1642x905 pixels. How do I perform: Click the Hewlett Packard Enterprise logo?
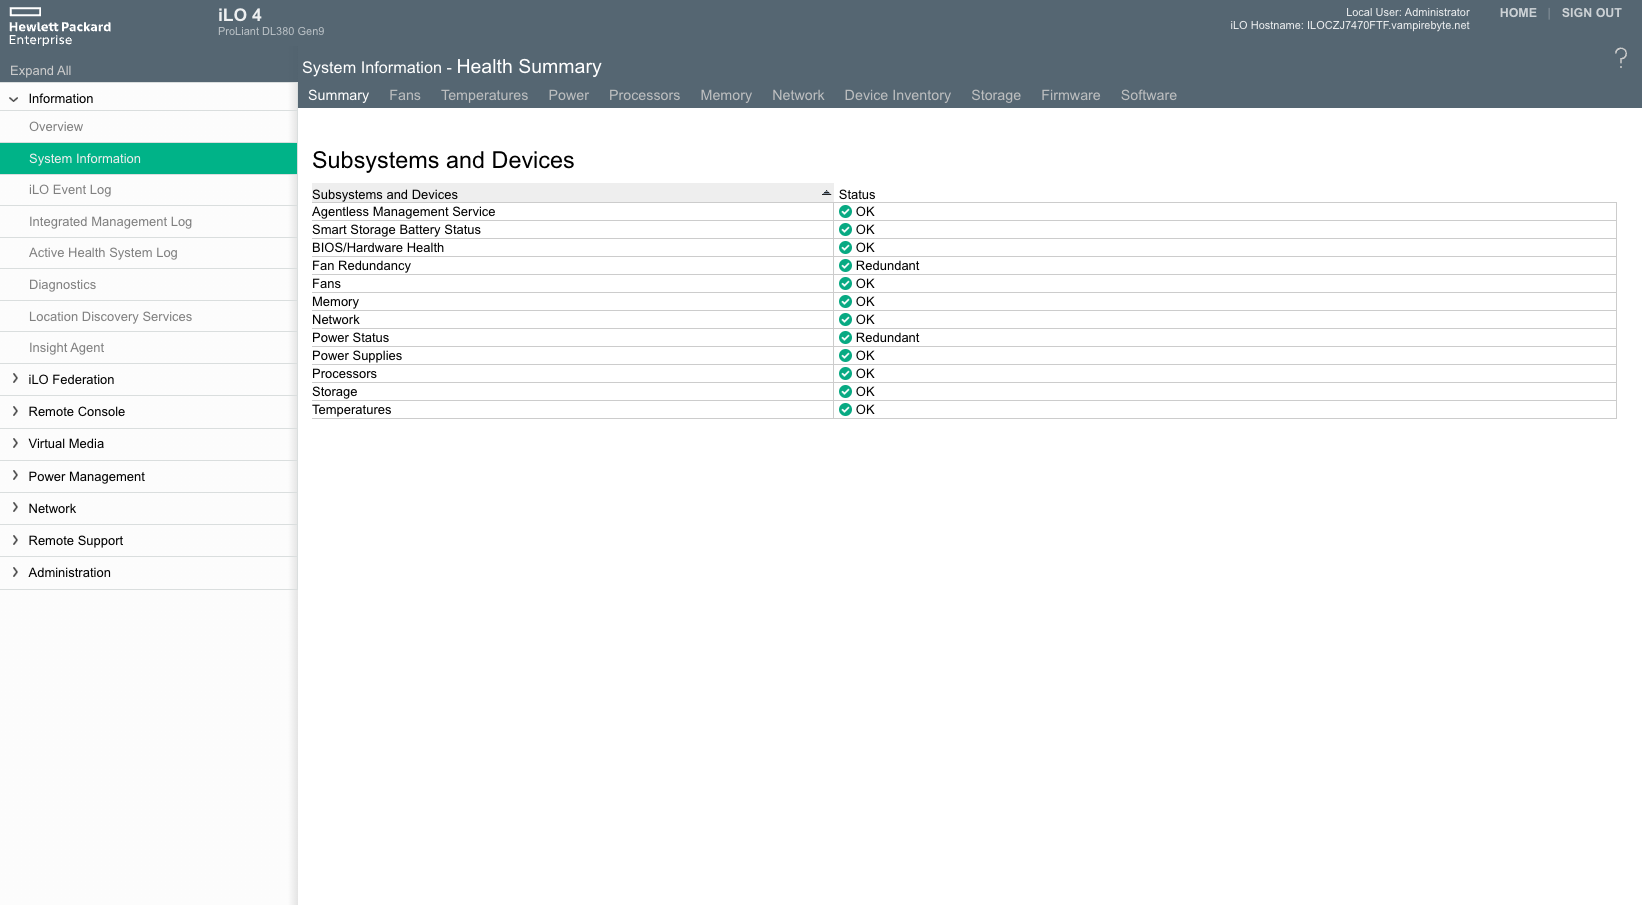click(x=60, y=26)
